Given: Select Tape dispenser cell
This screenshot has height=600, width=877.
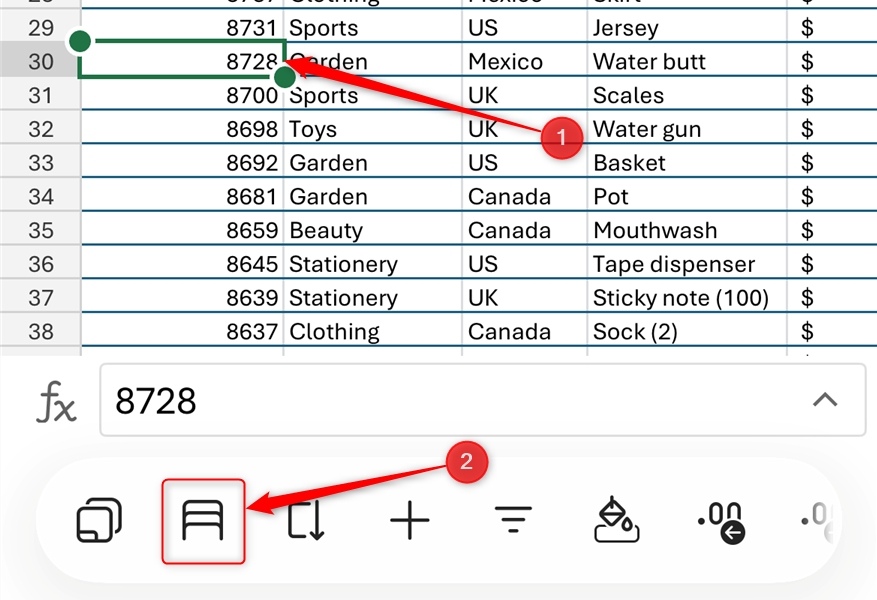Looking at the screenshot, I should 687,263.
